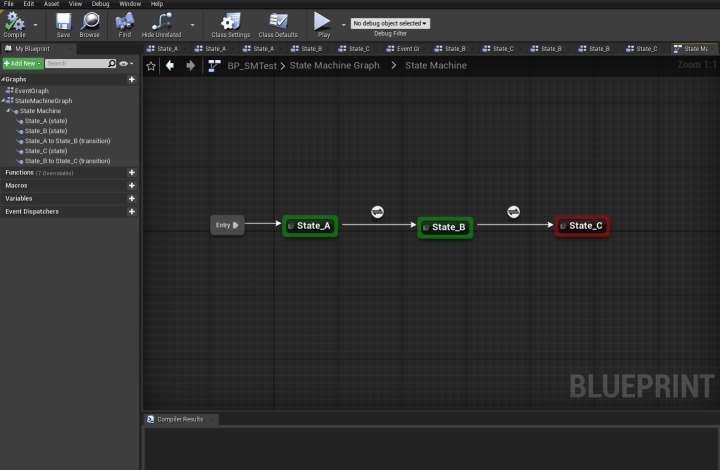Open the File menu

pyautogui.click(x=9, y=4)
